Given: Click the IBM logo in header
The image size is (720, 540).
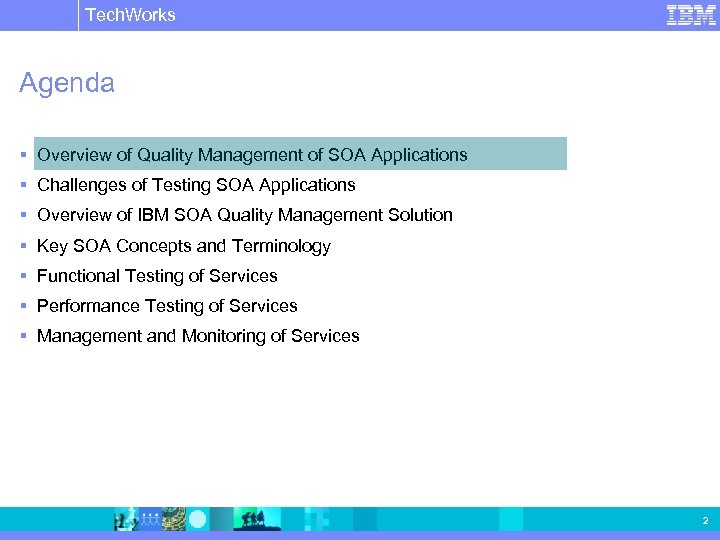Looking at the screenshot, I should pyautogui.click(x=691, y=15).
